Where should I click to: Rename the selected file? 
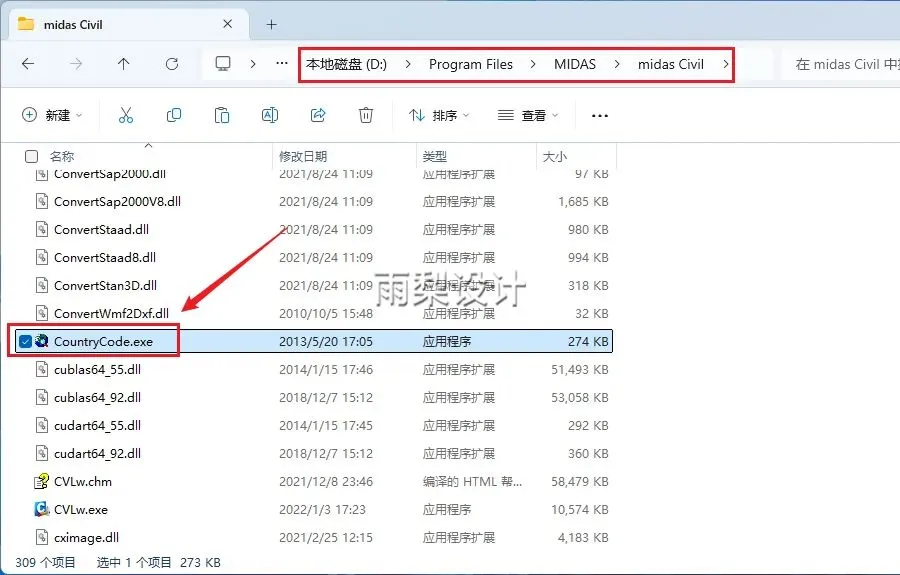point(270,115)
